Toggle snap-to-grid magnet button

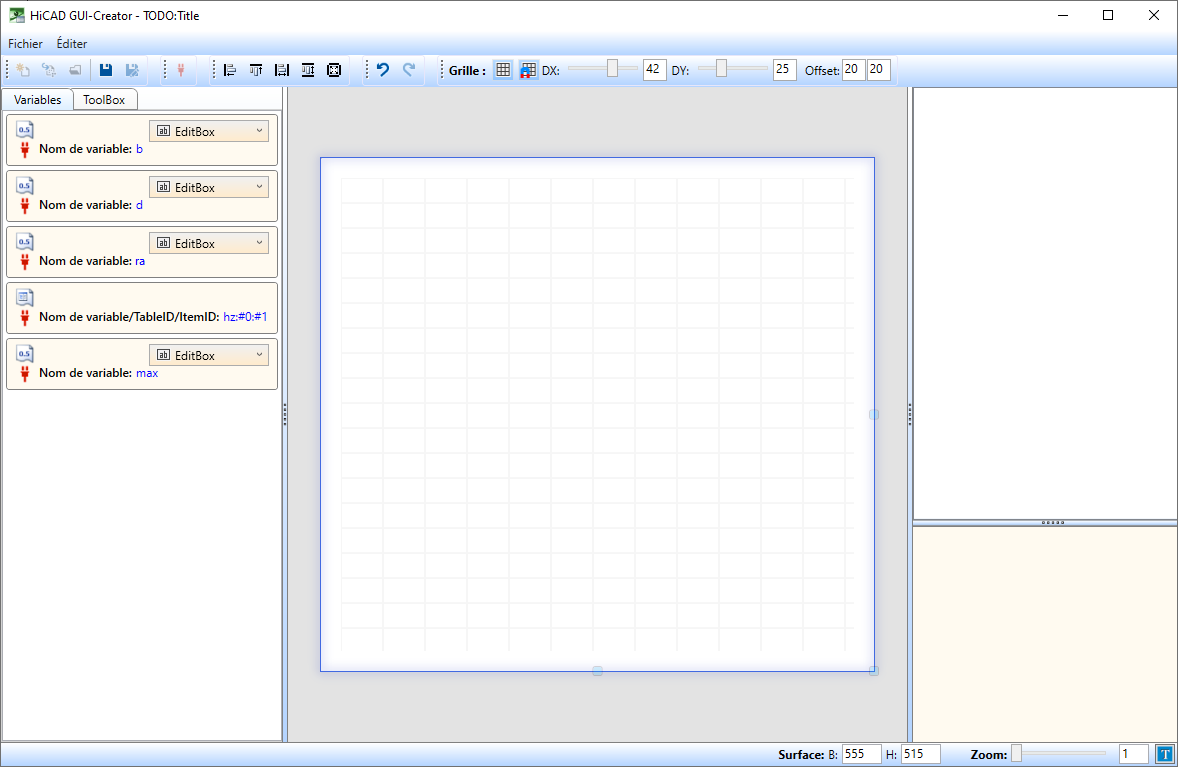point(528,70)
